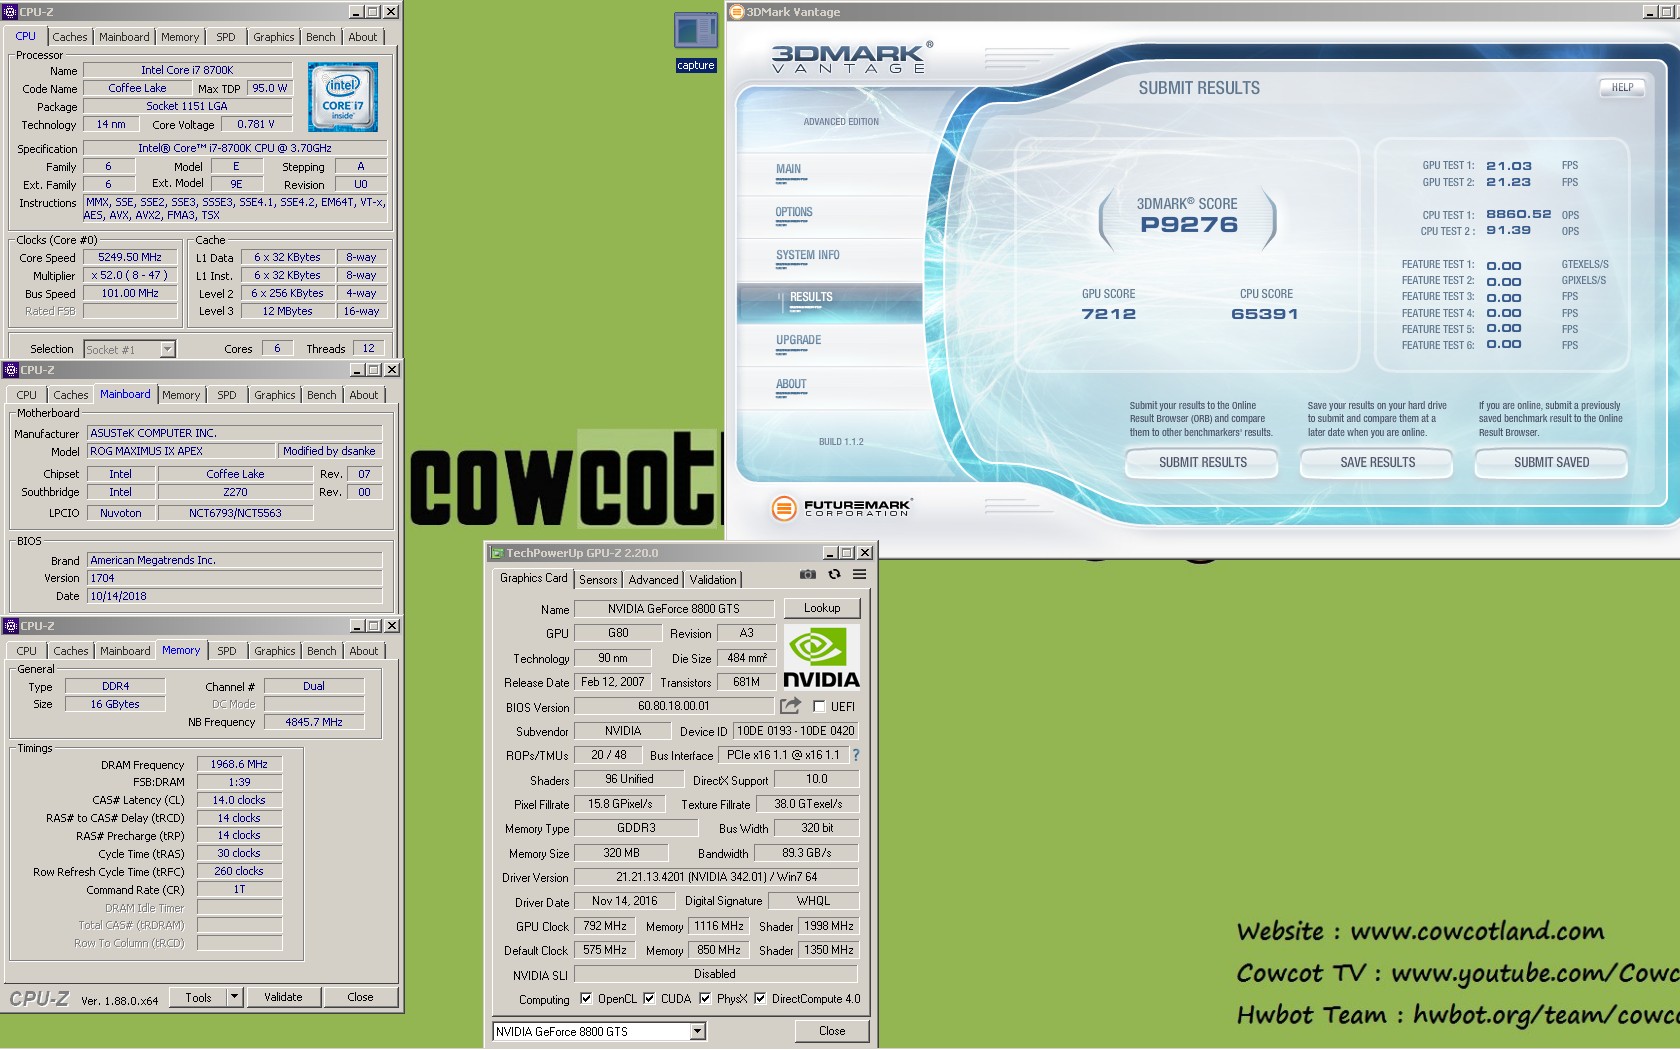The width and height of the screenshot is (1680, 1050).
Task: Click the CPU score value 65391
Action: (1264, 314)
